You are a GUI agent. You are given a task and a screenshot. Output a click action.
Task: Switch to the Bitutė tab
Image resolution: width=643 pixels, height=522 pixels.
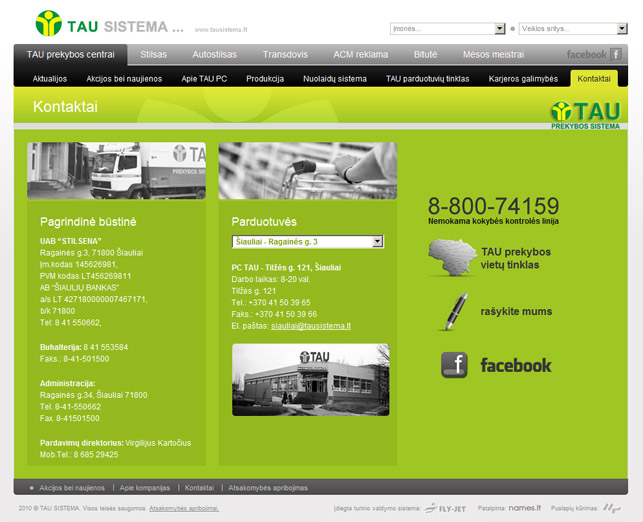pyautogui.click(x=425, y=55)
